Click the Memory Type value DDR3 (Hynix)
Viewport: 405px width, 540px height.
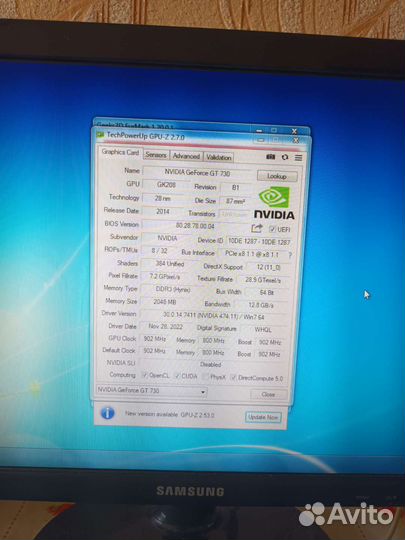pyautogui.click(x=173, y=290)
